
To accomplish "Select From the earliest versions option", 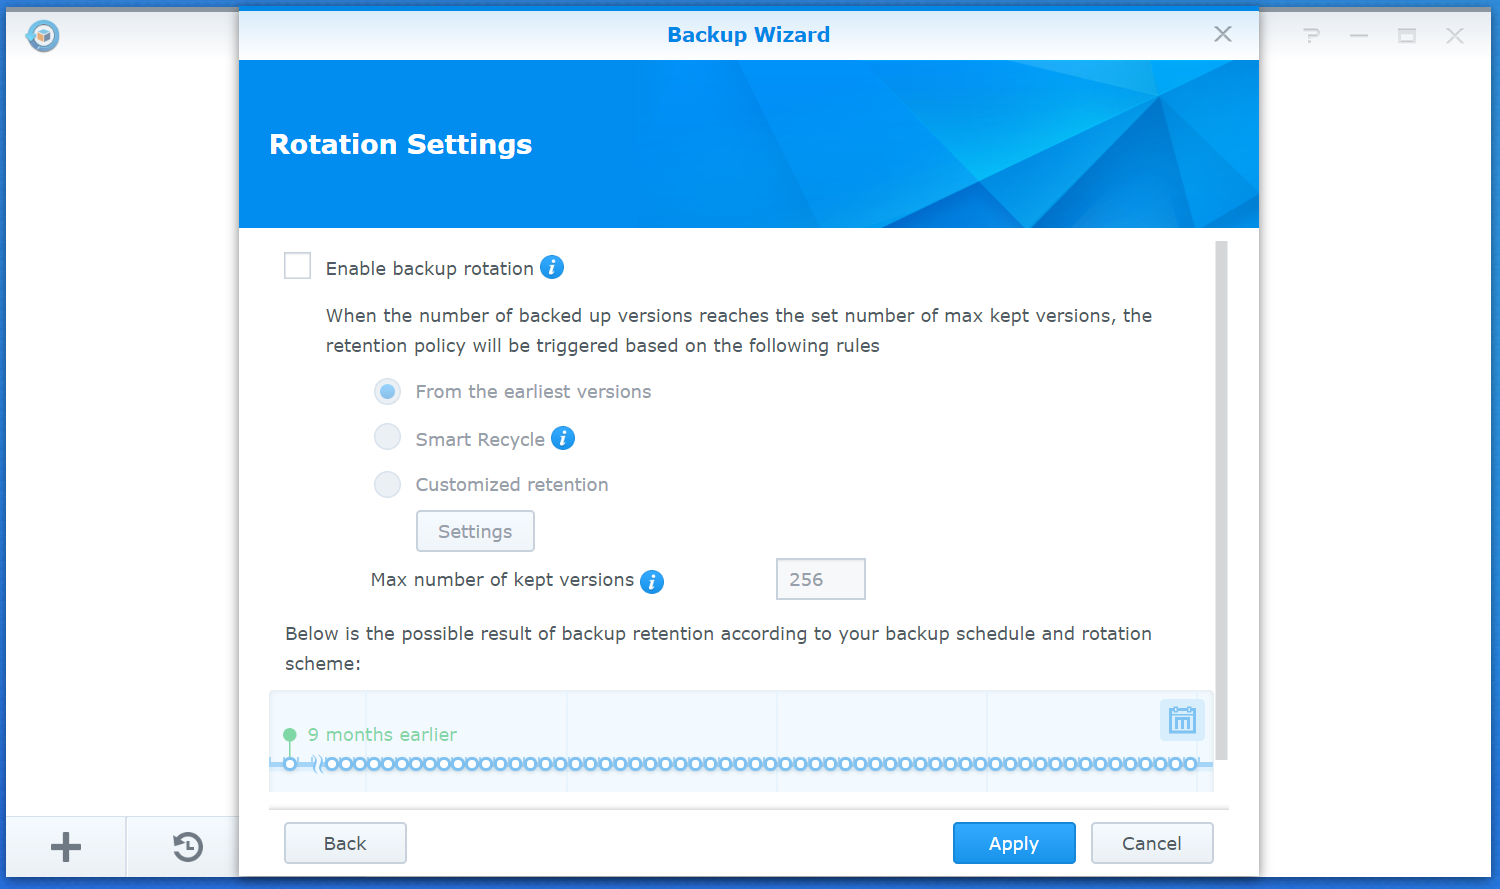I will [x=388, y=391].
